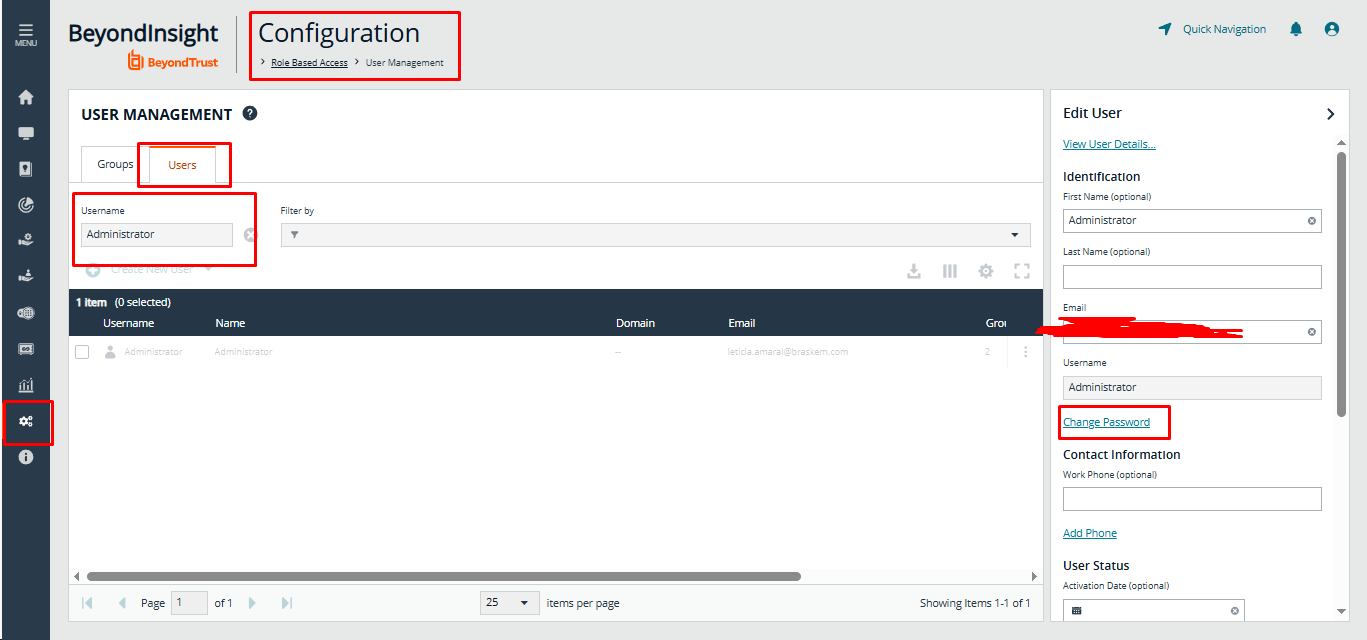This screenshot has height=640, width=1367.
Task: Open the globe icon in the sidebar
Action: 26,313
